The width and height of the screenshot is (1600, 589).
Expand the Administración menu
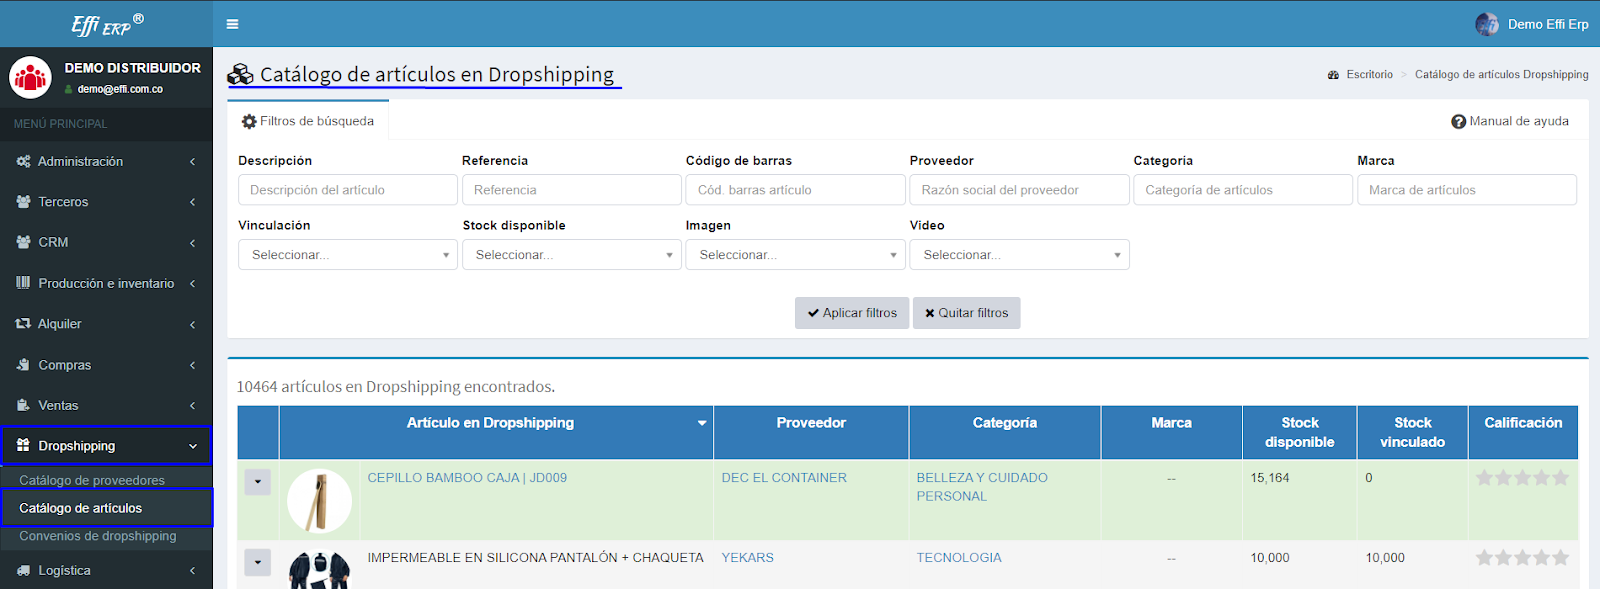[x=106, y=161]
